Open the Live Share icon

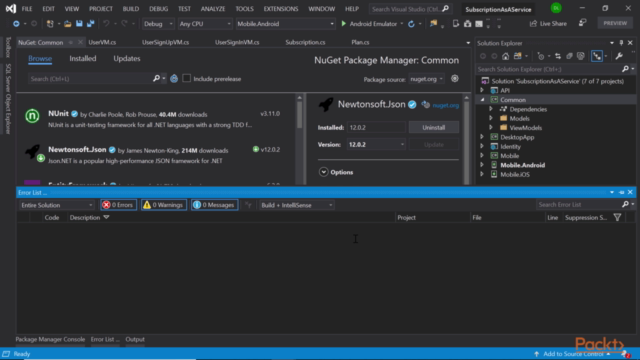pyautogui.click(x=533, y=24)
